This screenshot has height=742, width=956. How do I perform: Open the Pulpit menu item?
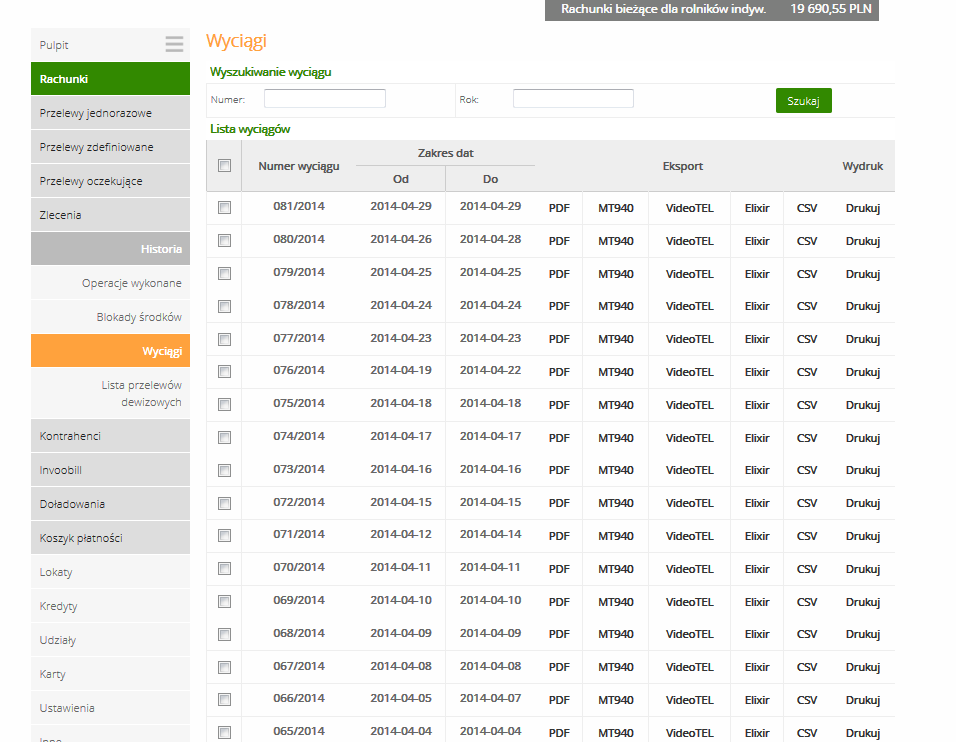click(110, 45)
